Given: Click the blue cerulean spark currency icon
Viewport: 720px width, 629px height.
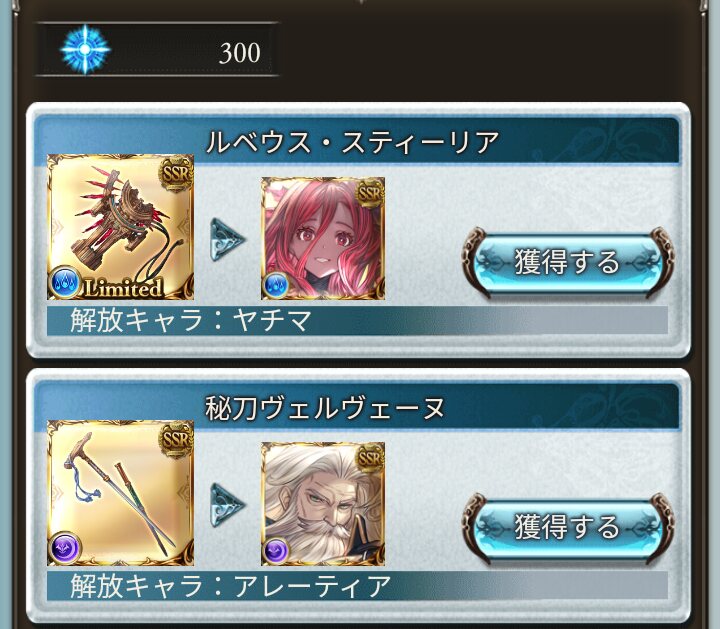Looking at the screenshot, I should click(85, 50).
